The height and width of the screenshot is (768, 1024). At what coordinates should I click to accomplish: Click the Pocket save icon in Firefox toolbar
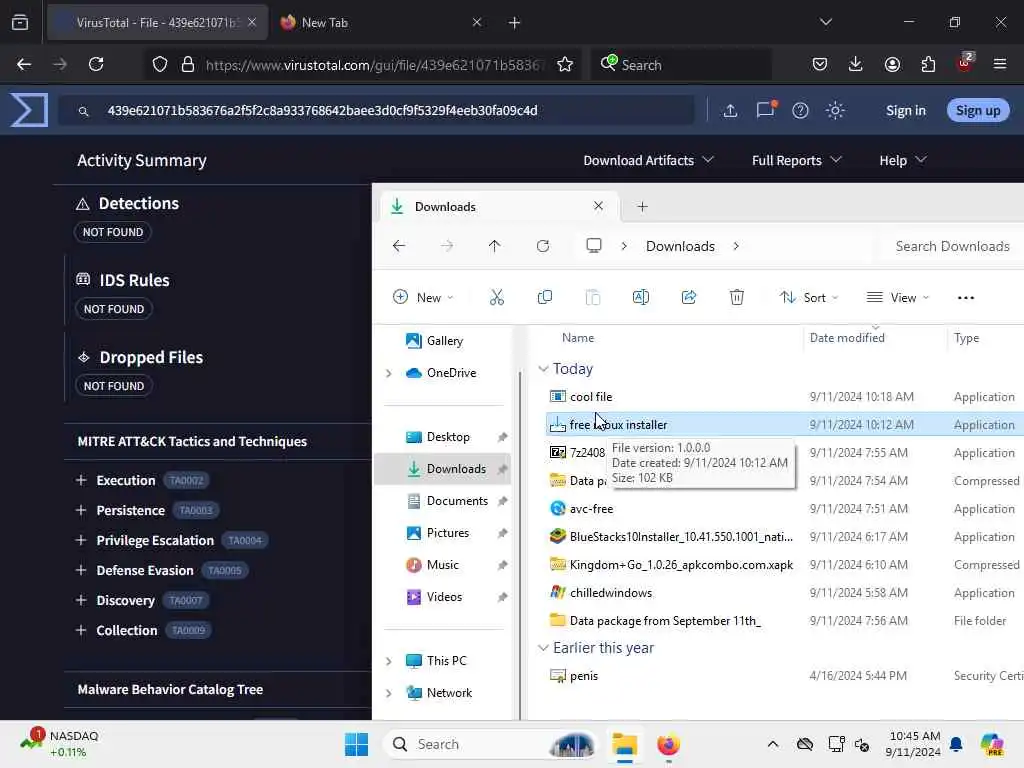(820, 64)
